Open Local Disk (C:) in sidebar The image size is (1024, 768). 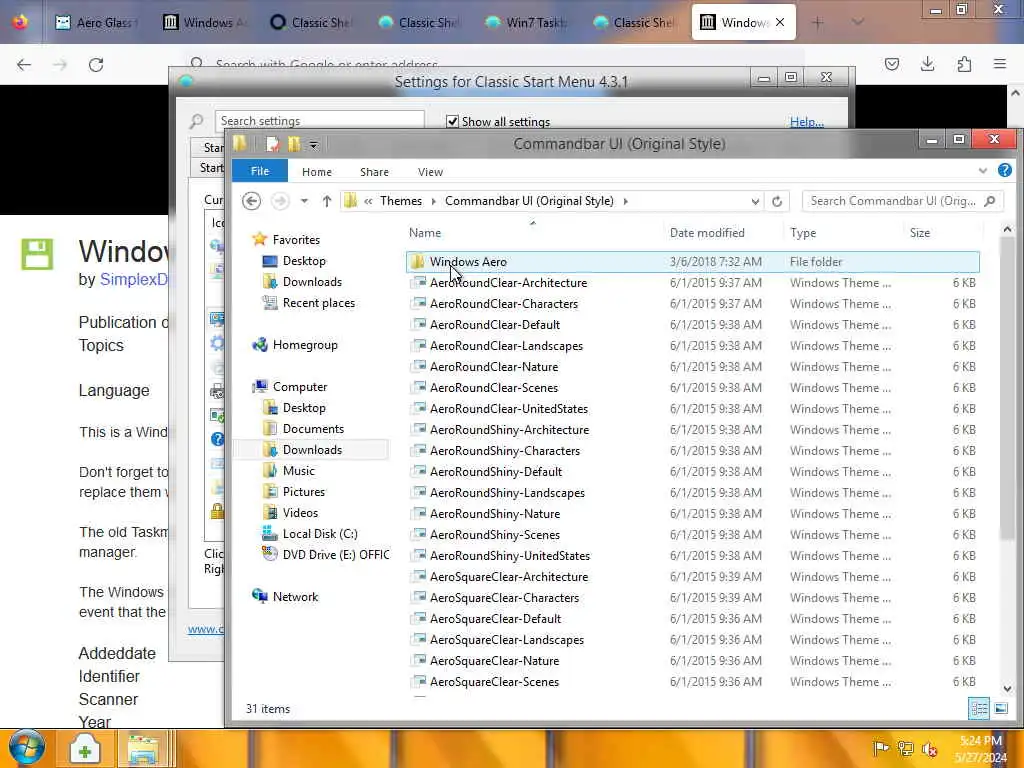click(x=320, y=534)
